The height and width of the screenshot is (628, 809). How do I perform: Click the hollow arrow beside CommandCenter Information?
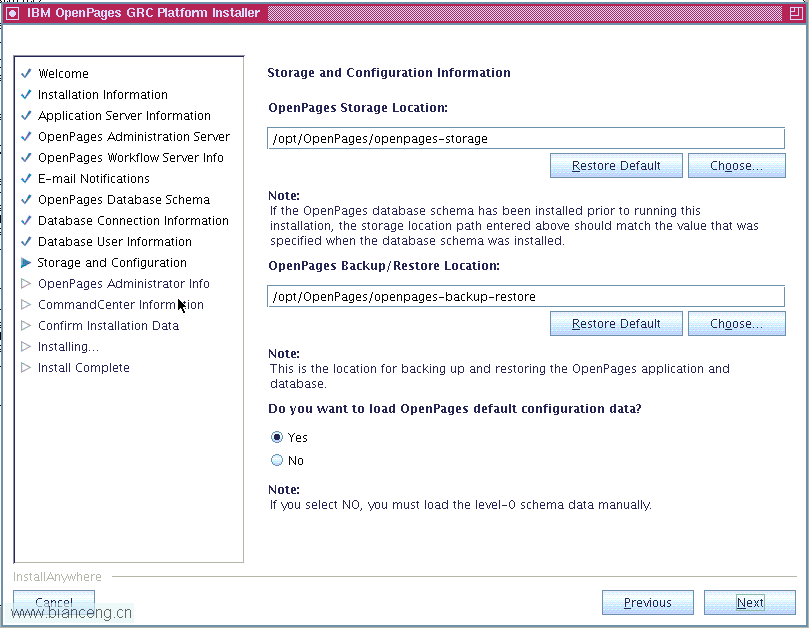[x=26, y=304]
